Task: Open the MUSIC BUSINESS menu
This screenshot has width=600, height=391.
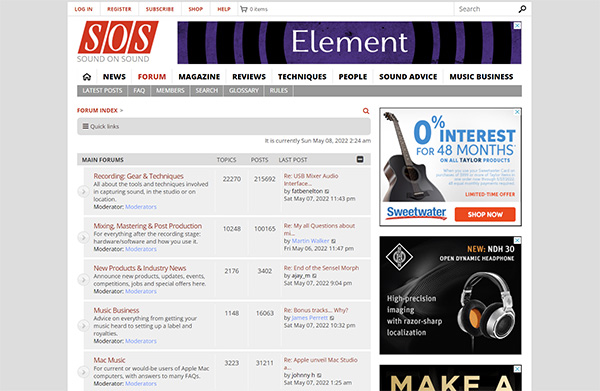Action: (x=481, y=77)
